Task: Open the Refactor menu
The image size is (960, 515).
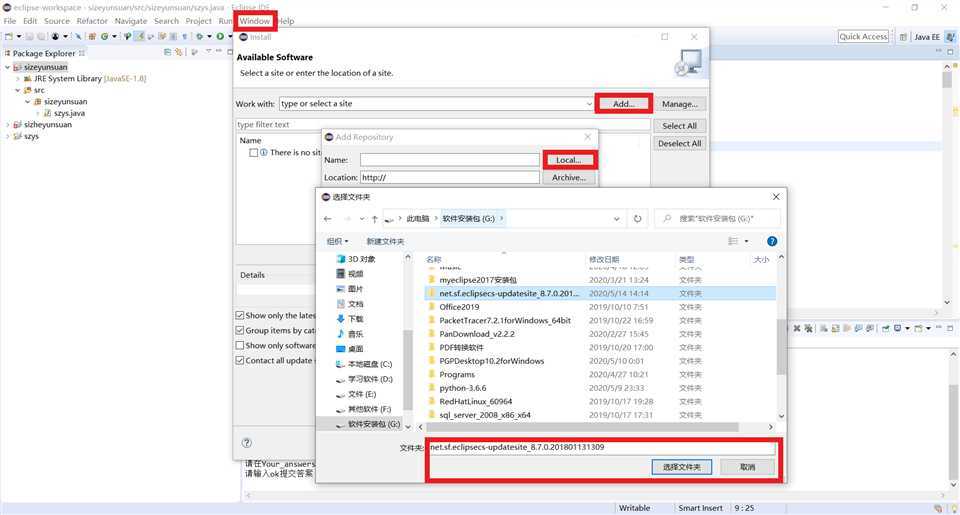Action: point(92,21)
